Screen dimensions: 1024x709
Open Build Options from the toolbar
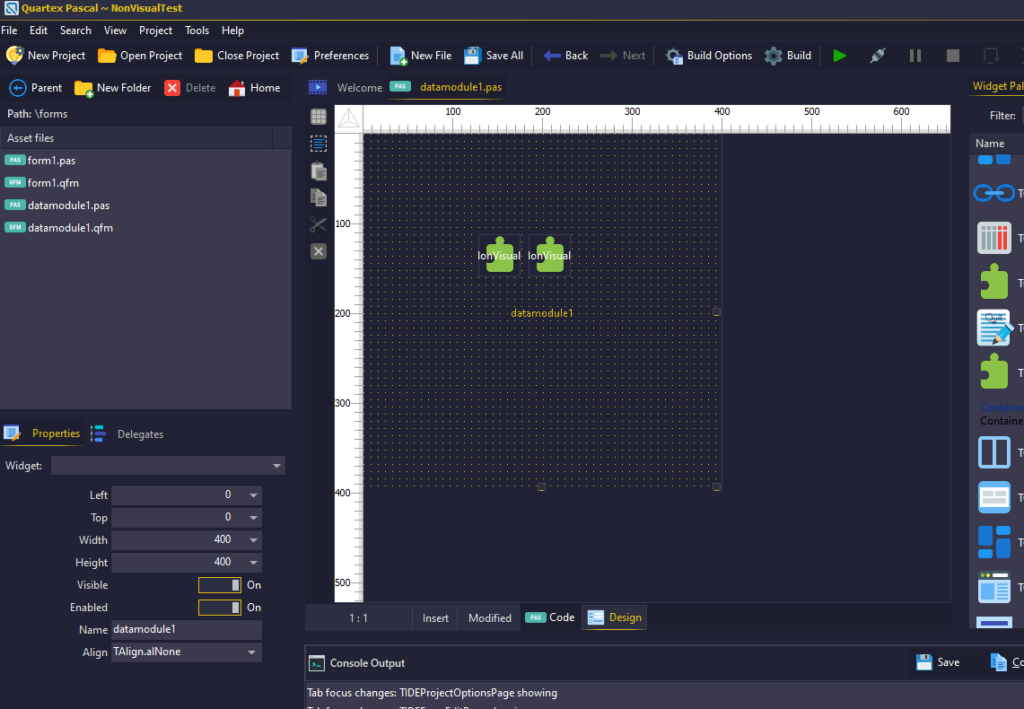point(709,56)
